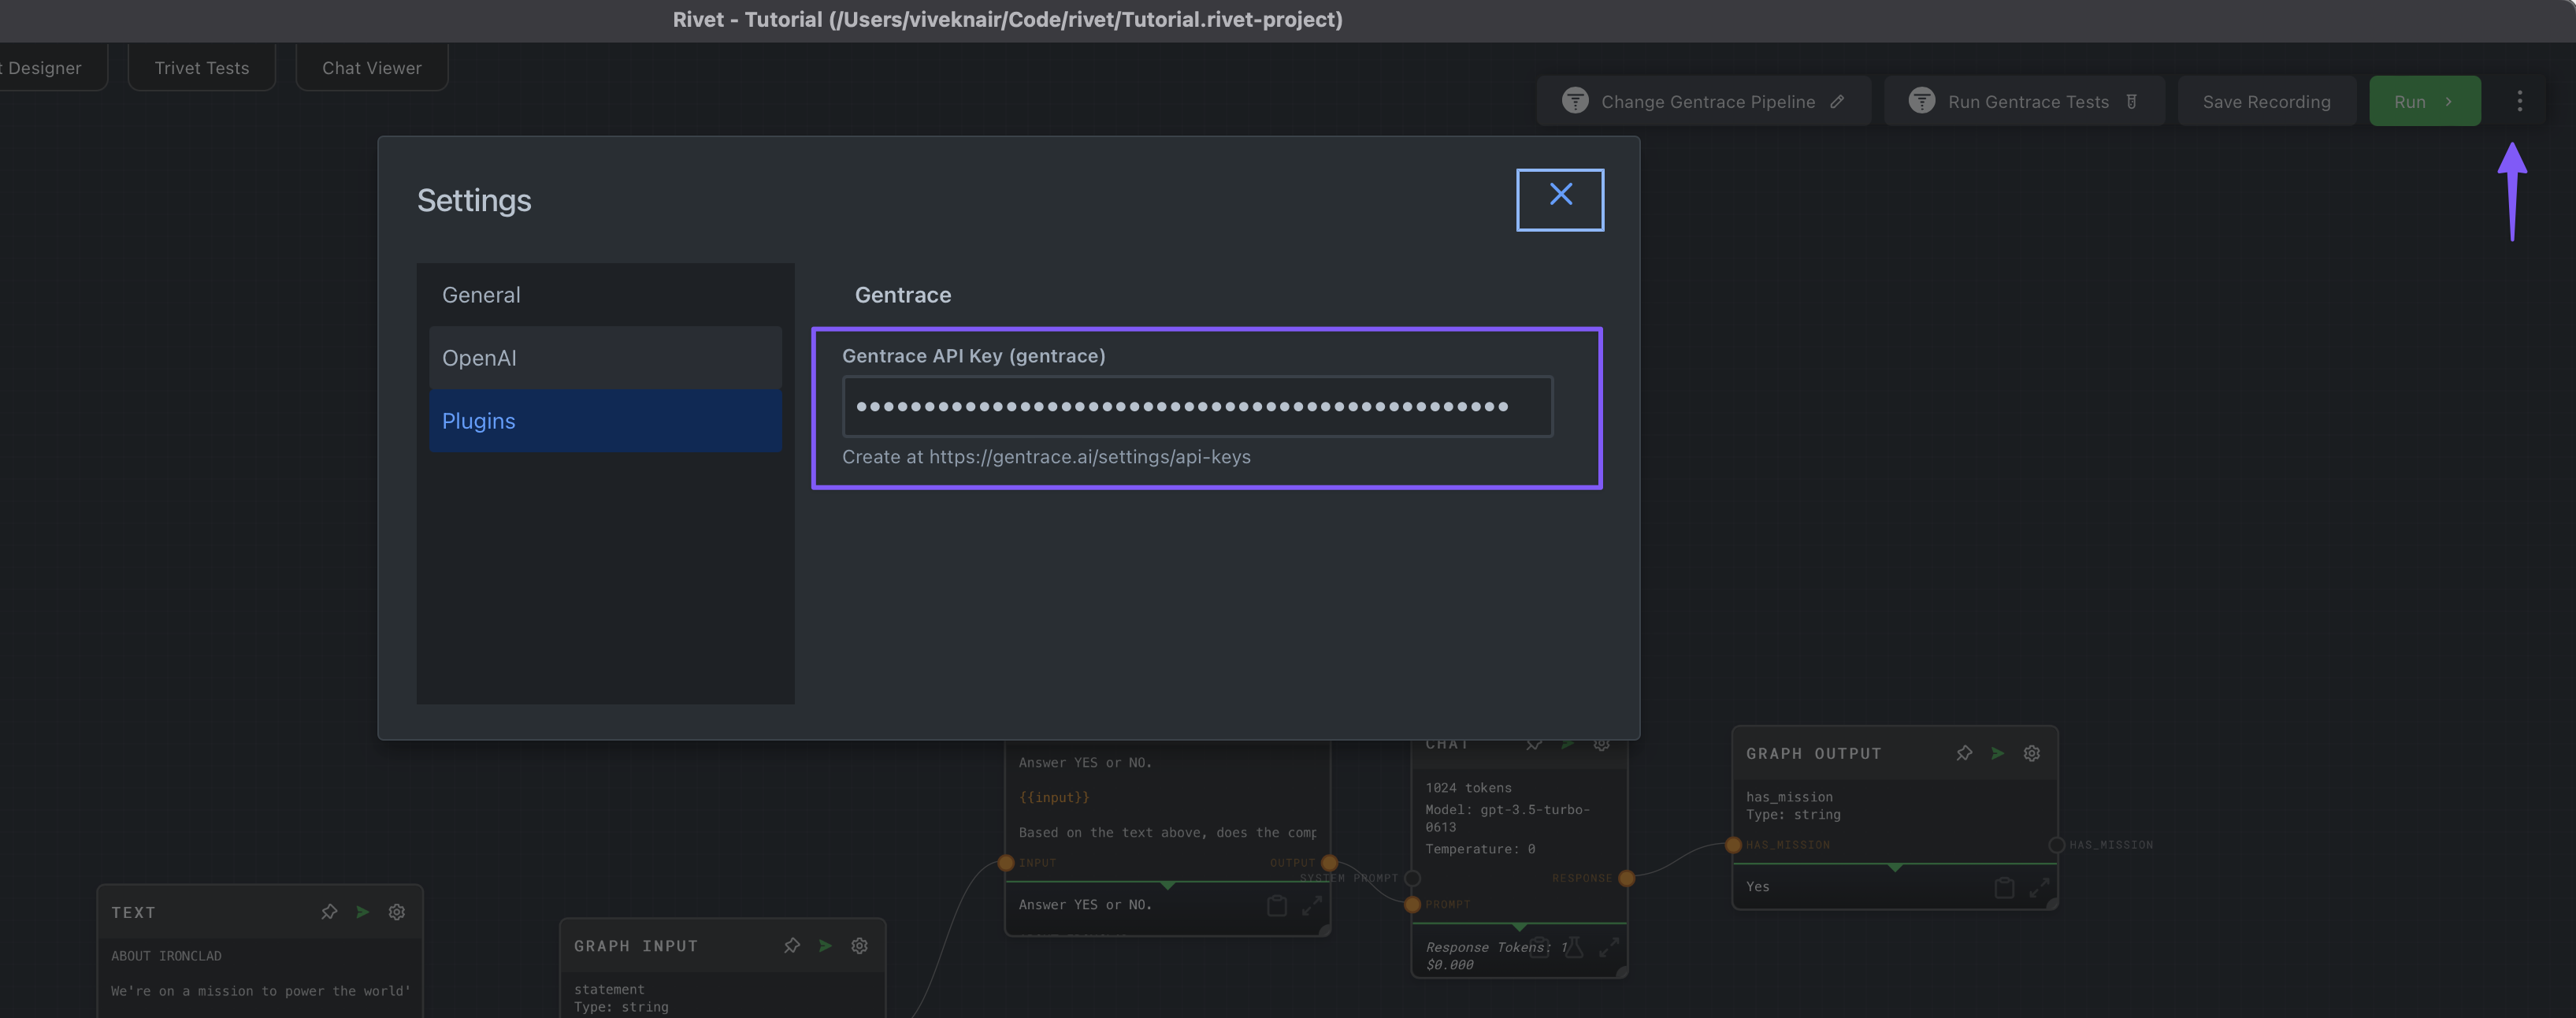2576x1018 pixels.
Task: Click Run Gentrace Tests button
Action: pyautogui.click(x=2024, y=101)
